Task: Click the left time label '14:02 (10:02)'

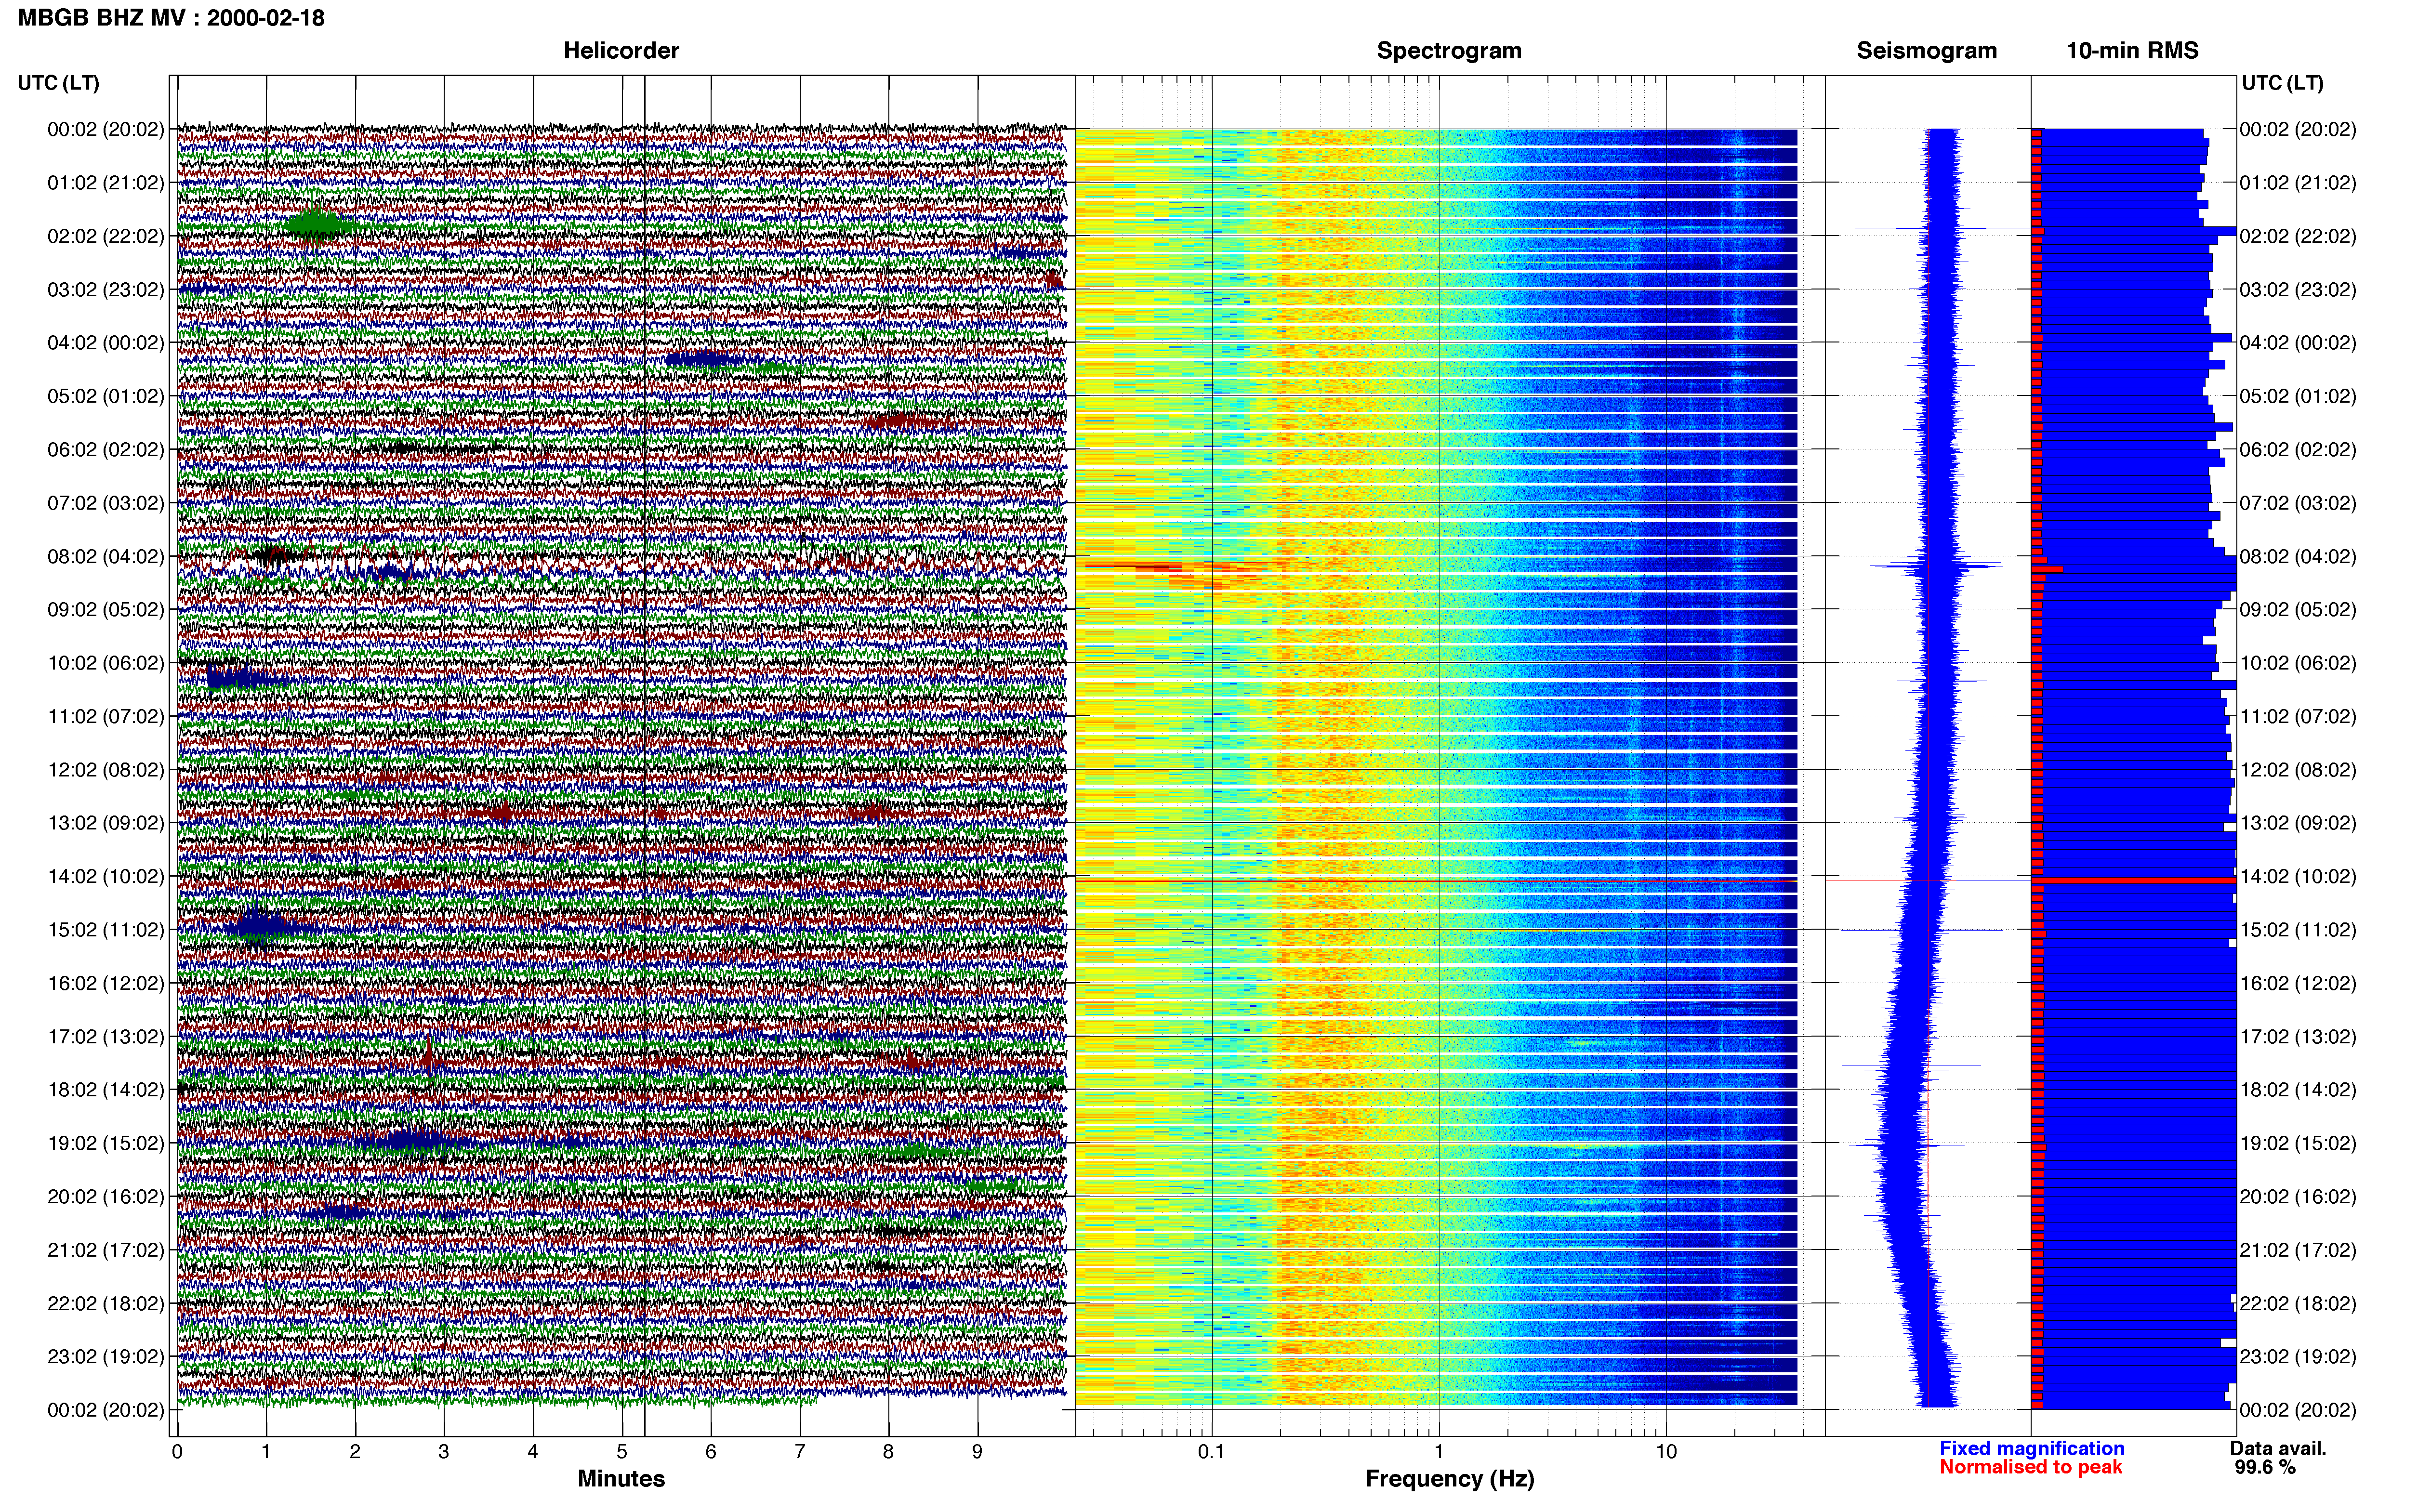Action: tap(106, 876)
